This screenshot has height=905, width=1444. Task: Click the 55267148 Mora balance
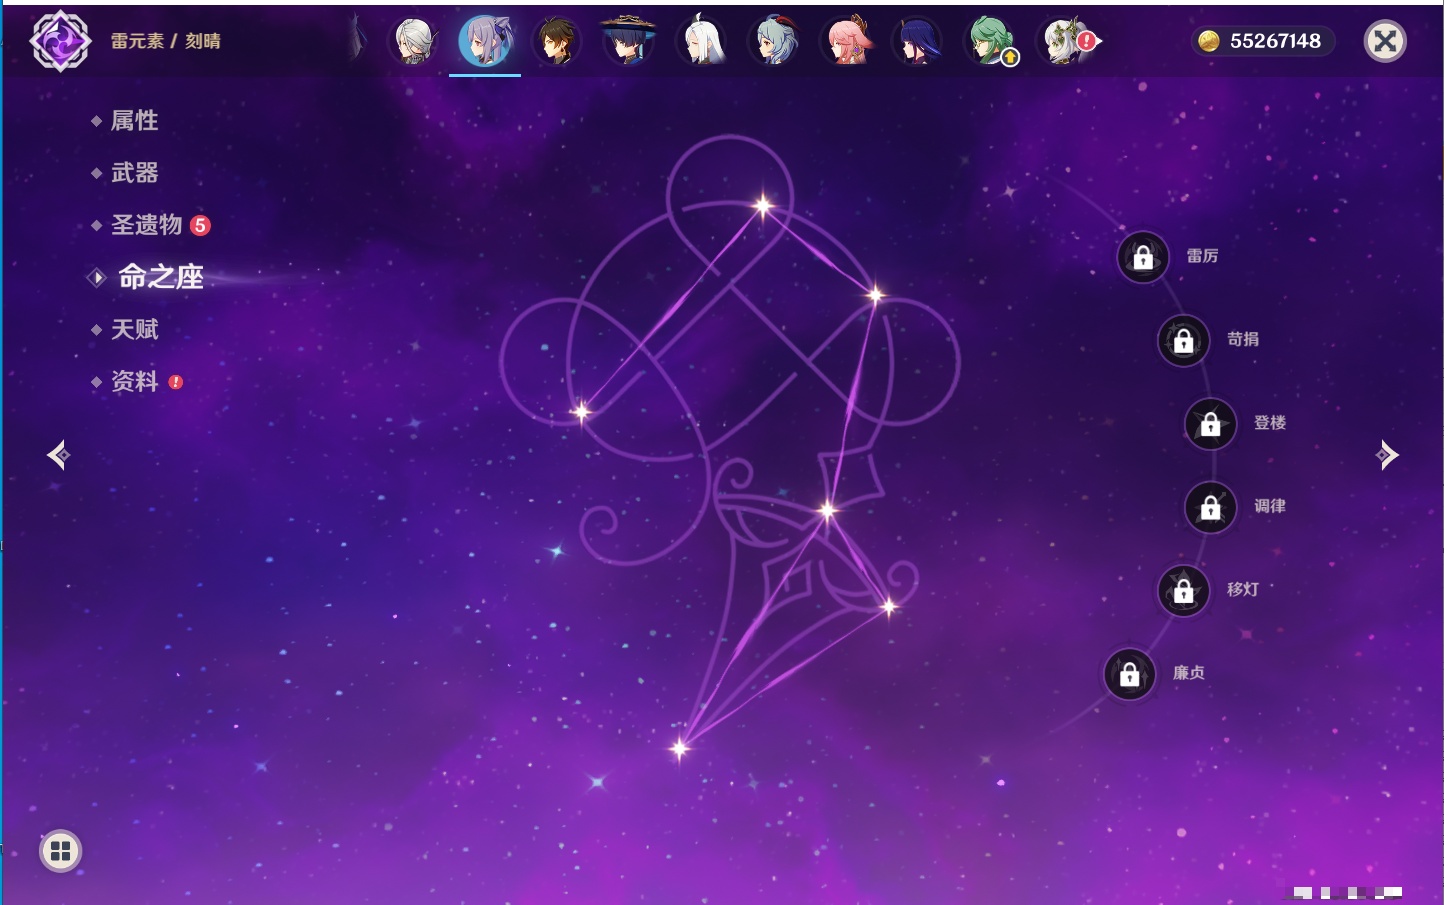click(x=1275, y=41)
